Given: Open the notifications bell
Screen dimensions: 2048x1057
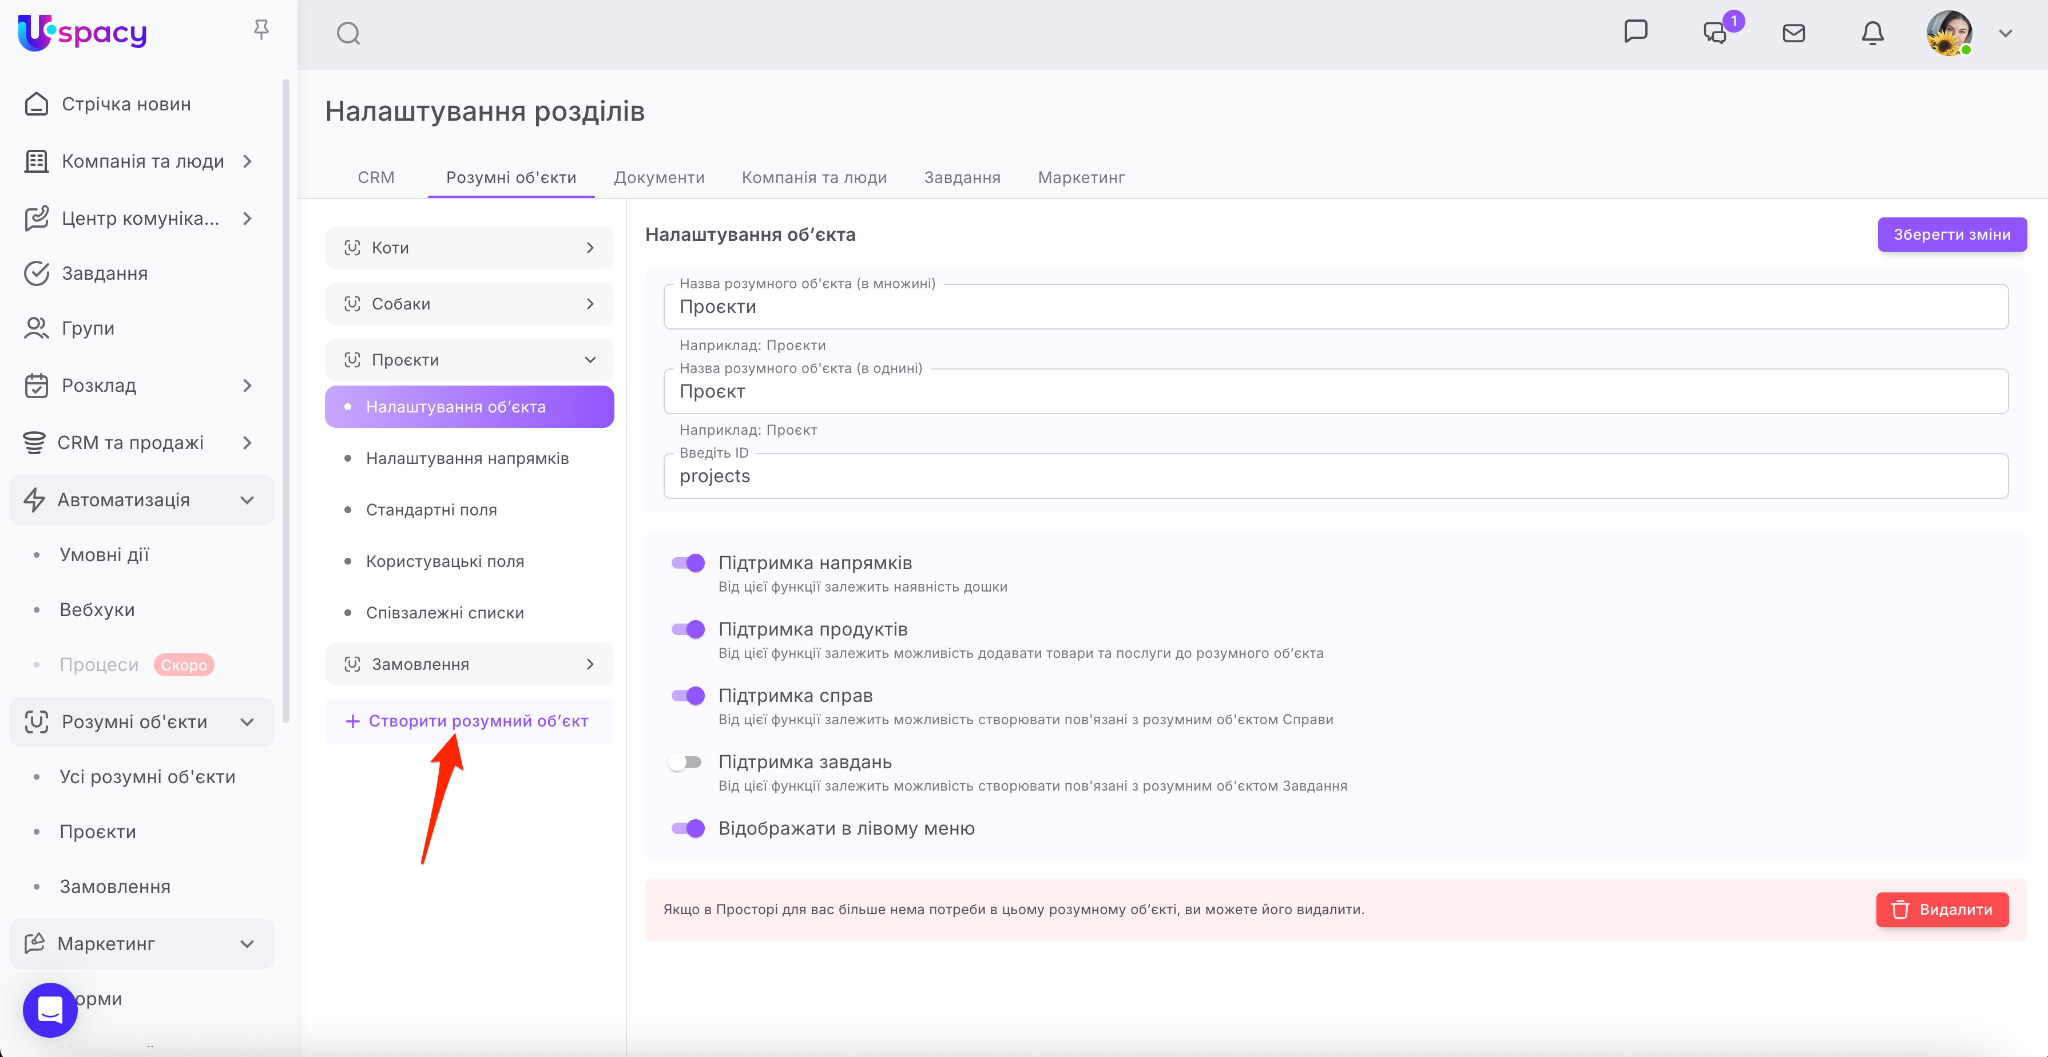Looking at the screenshot, I should [1872, 33].
